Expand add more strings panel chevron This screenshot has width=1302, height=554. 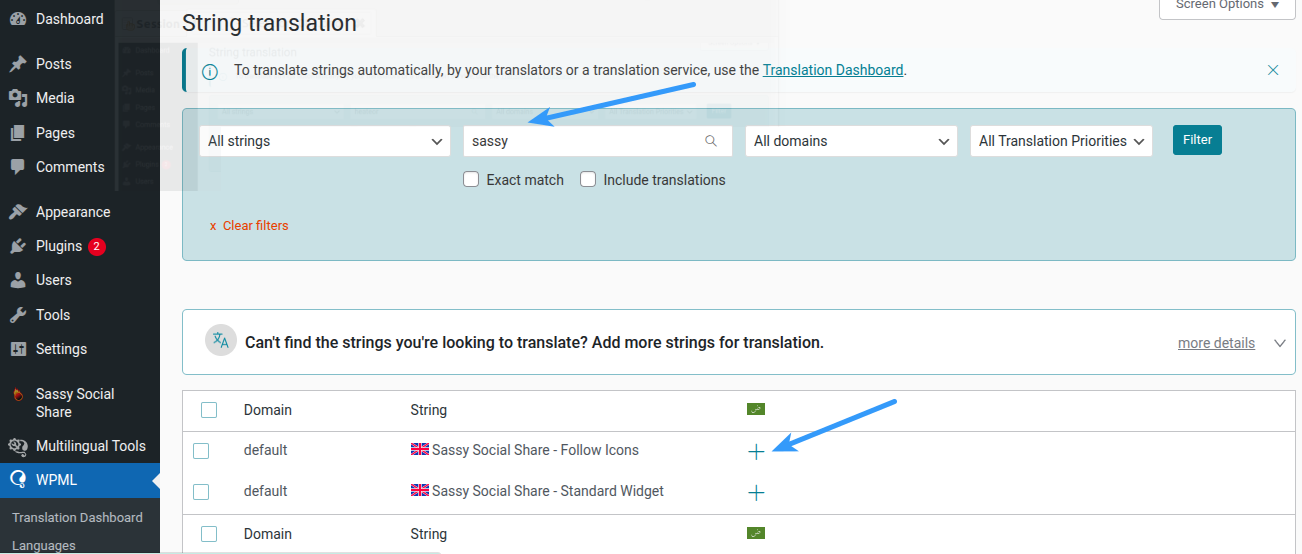click(1280, 343)
